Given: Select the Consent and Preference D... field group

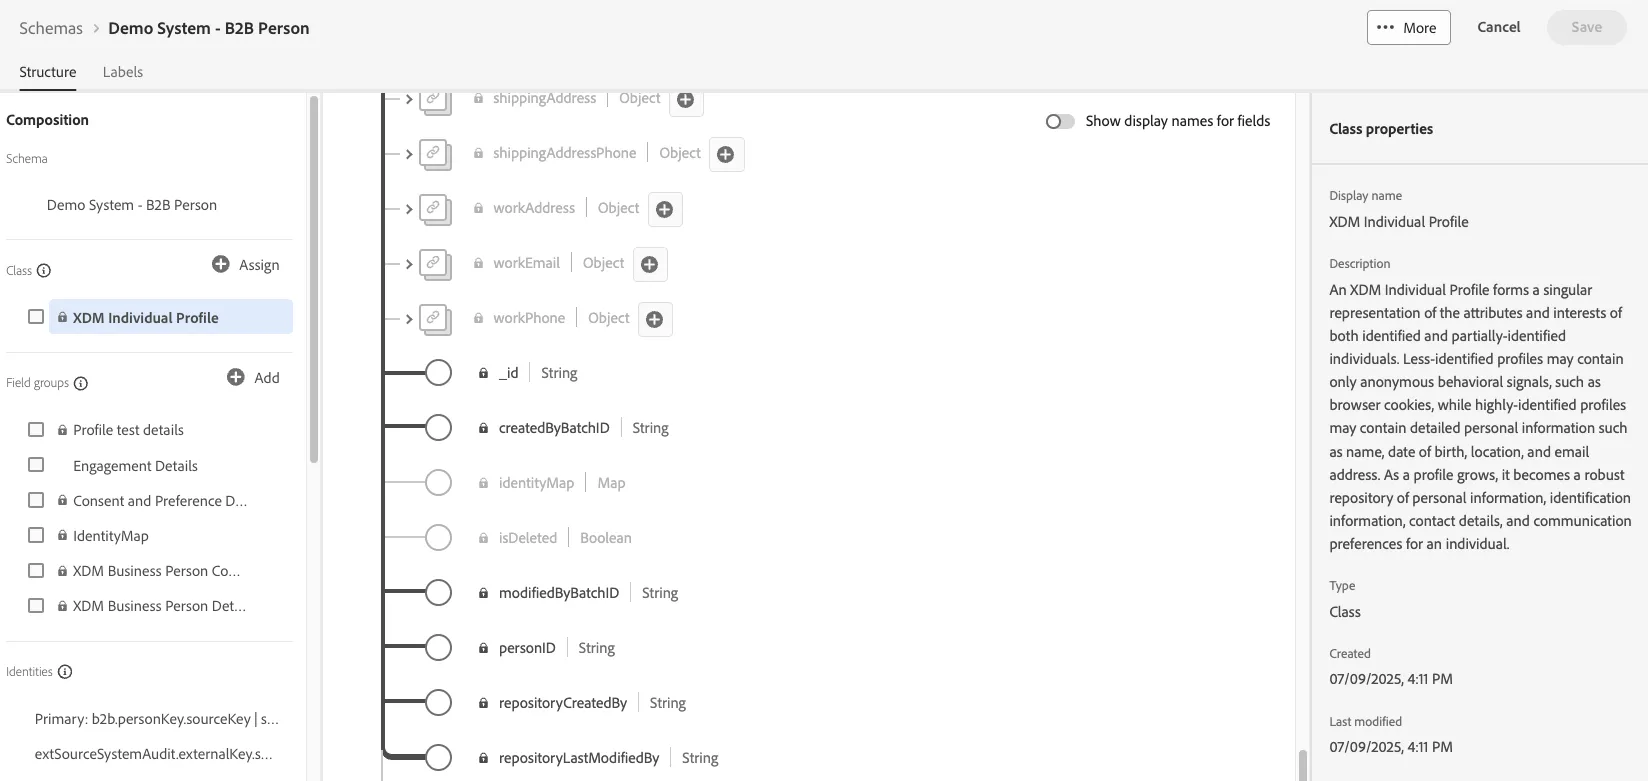Looking at the screenshot, I should click(160, 501).
